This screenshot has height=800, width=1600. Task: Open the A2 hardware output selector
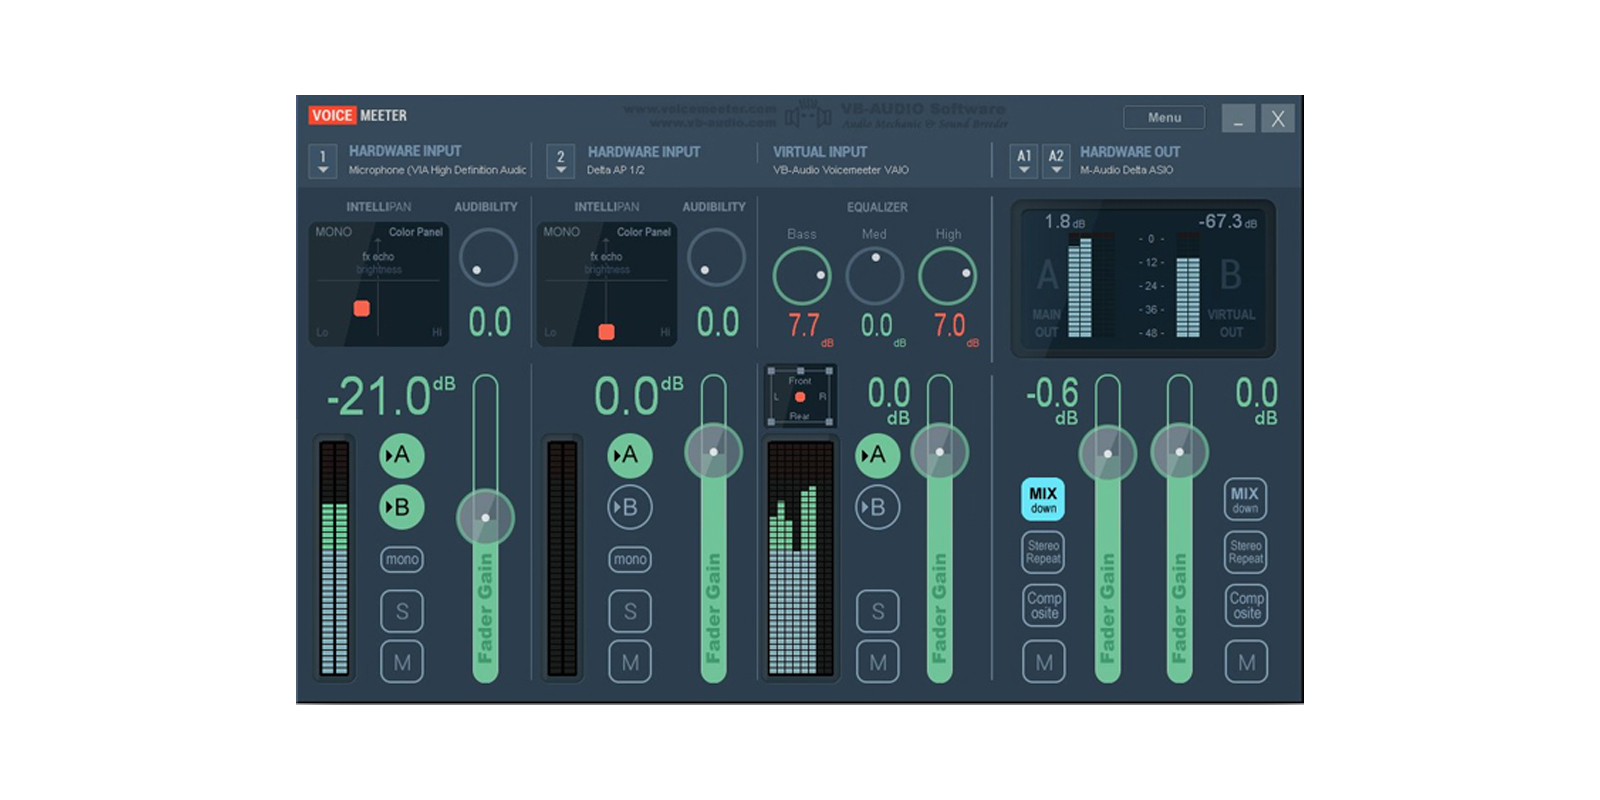pos(1056,161)
